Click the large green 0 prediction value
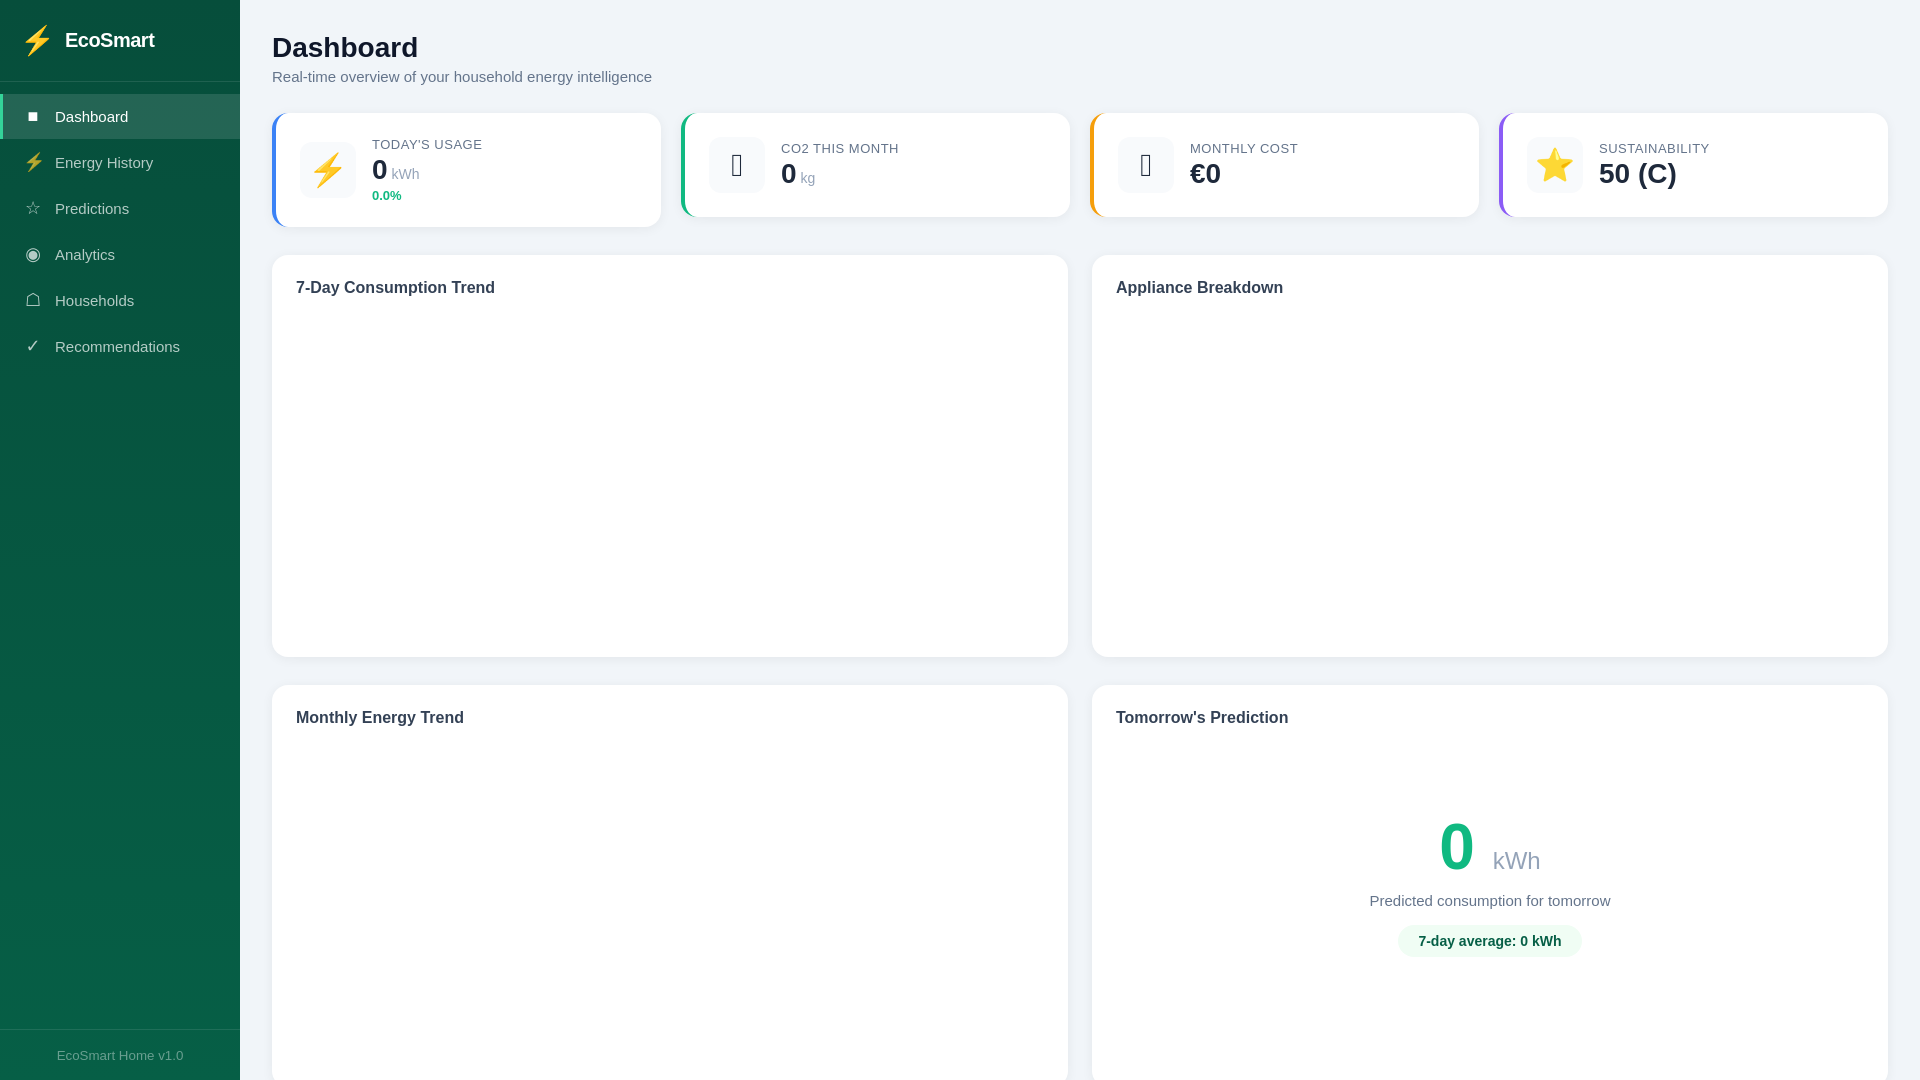This screenshot has height=1080, width=1920. coord(1456,847)
